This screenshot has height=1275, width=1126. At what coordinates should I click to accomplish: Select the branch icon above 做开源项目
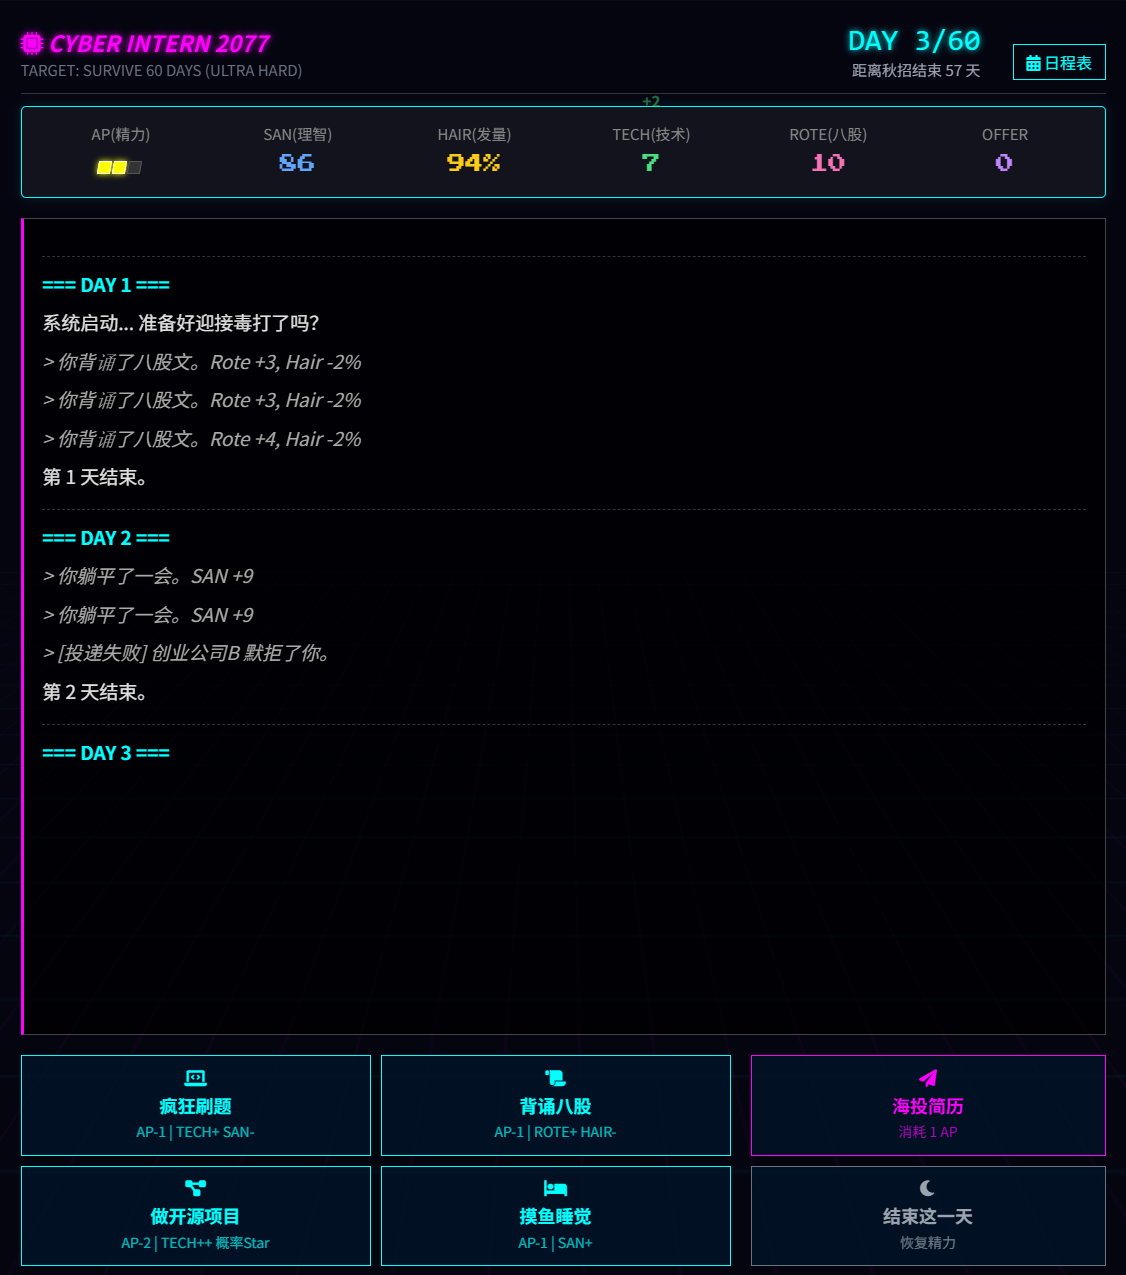tap(195, 1188)
